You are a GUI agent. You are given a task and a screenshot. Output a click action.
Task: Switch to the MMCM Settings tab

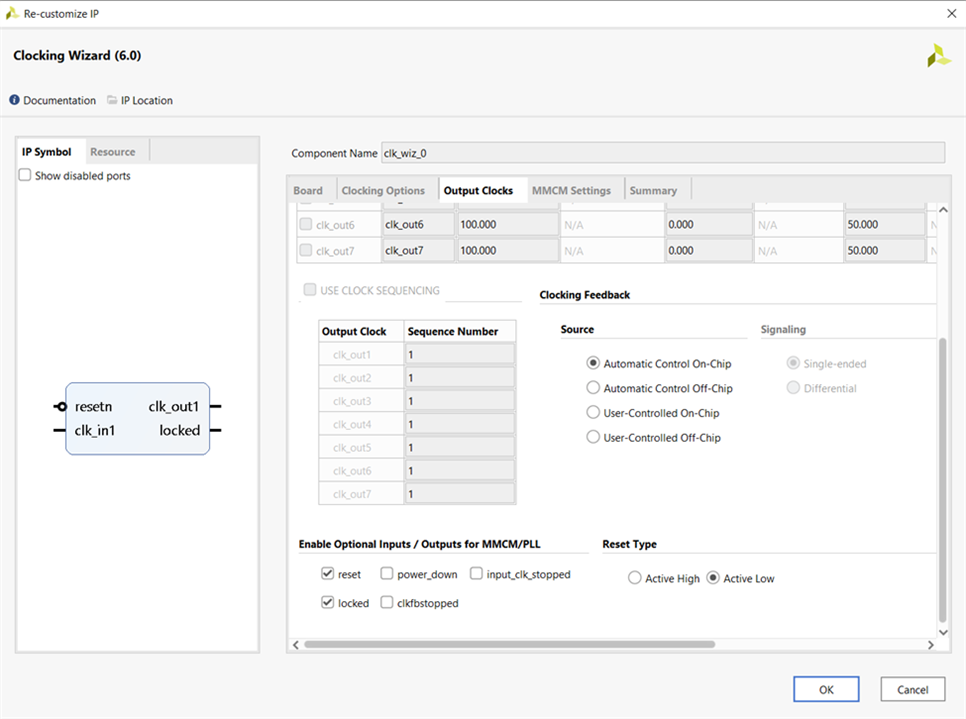coord(571,190)
